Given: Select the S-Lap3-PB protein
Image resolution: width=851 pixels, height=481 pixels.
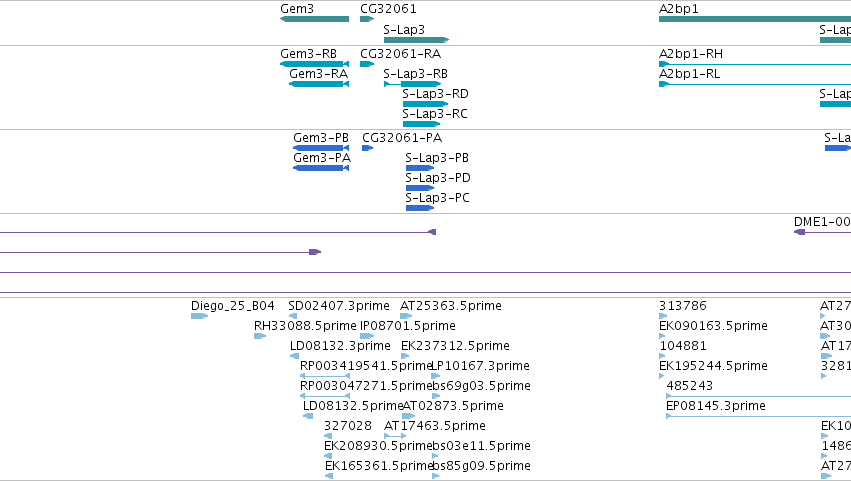Looking at the screenshot, I should pos(420,168).
